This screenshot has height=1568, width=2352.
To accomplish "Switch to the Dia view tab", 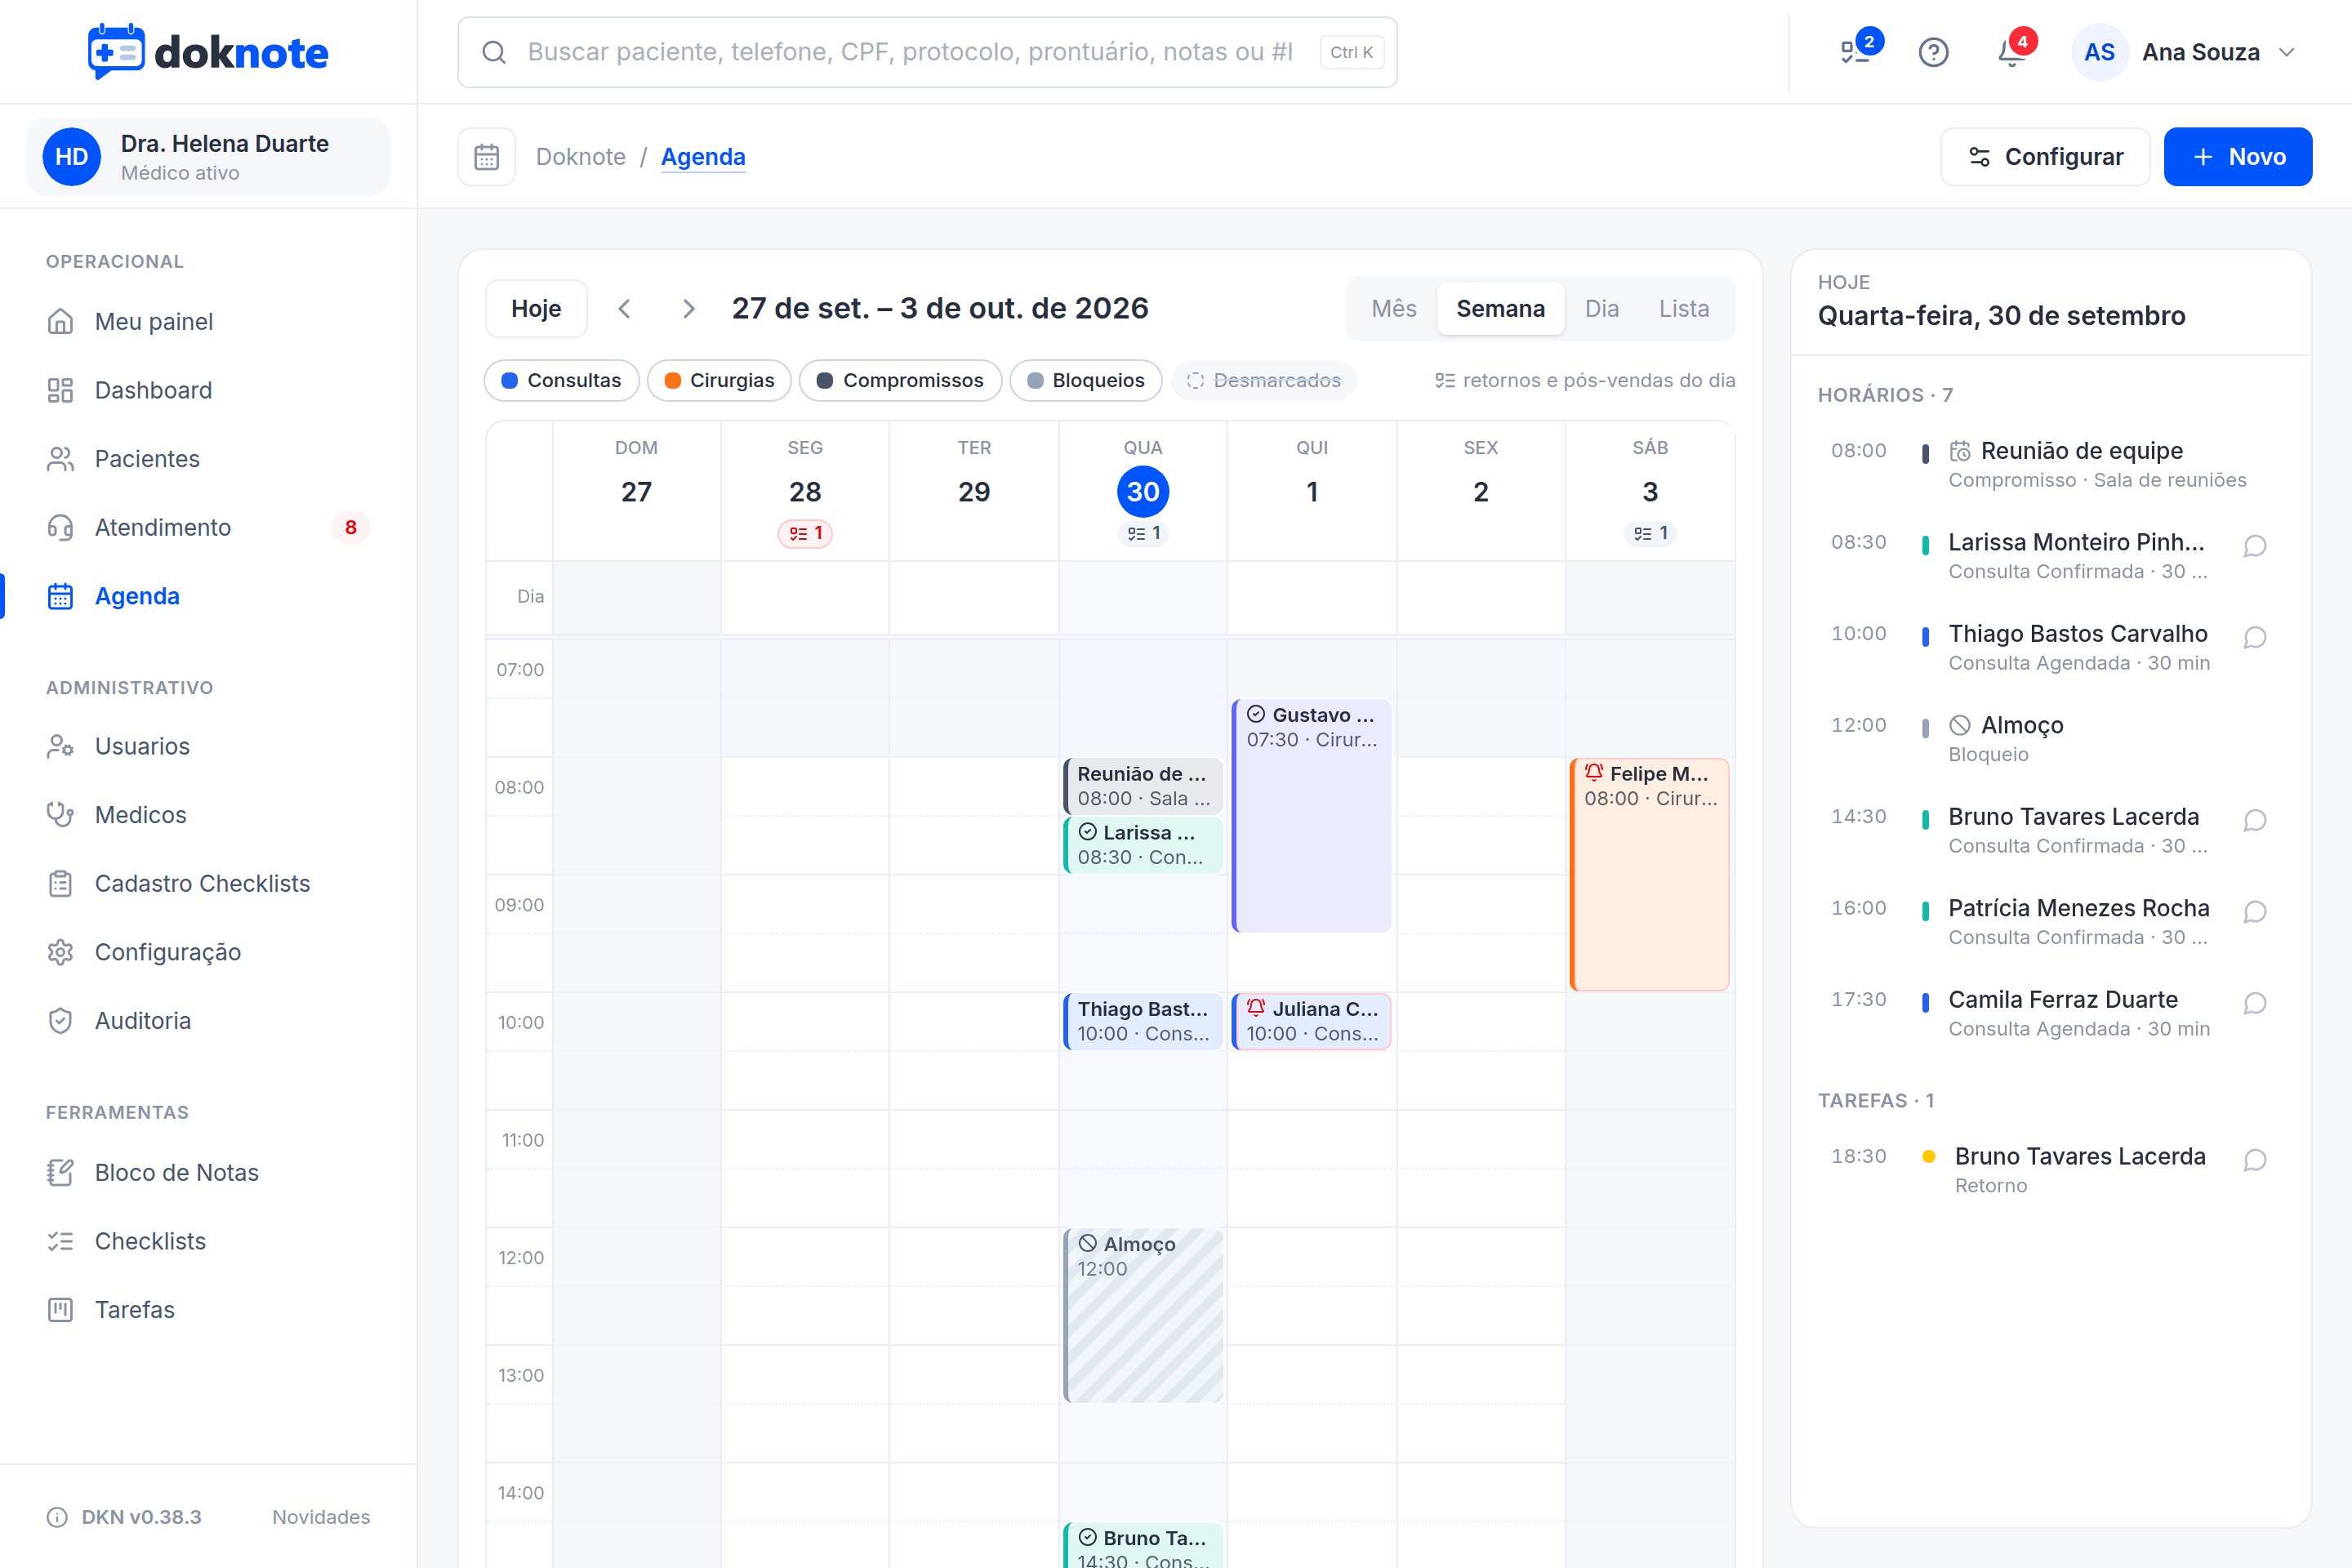I will pyautogui.click(x=1601, y=309).
